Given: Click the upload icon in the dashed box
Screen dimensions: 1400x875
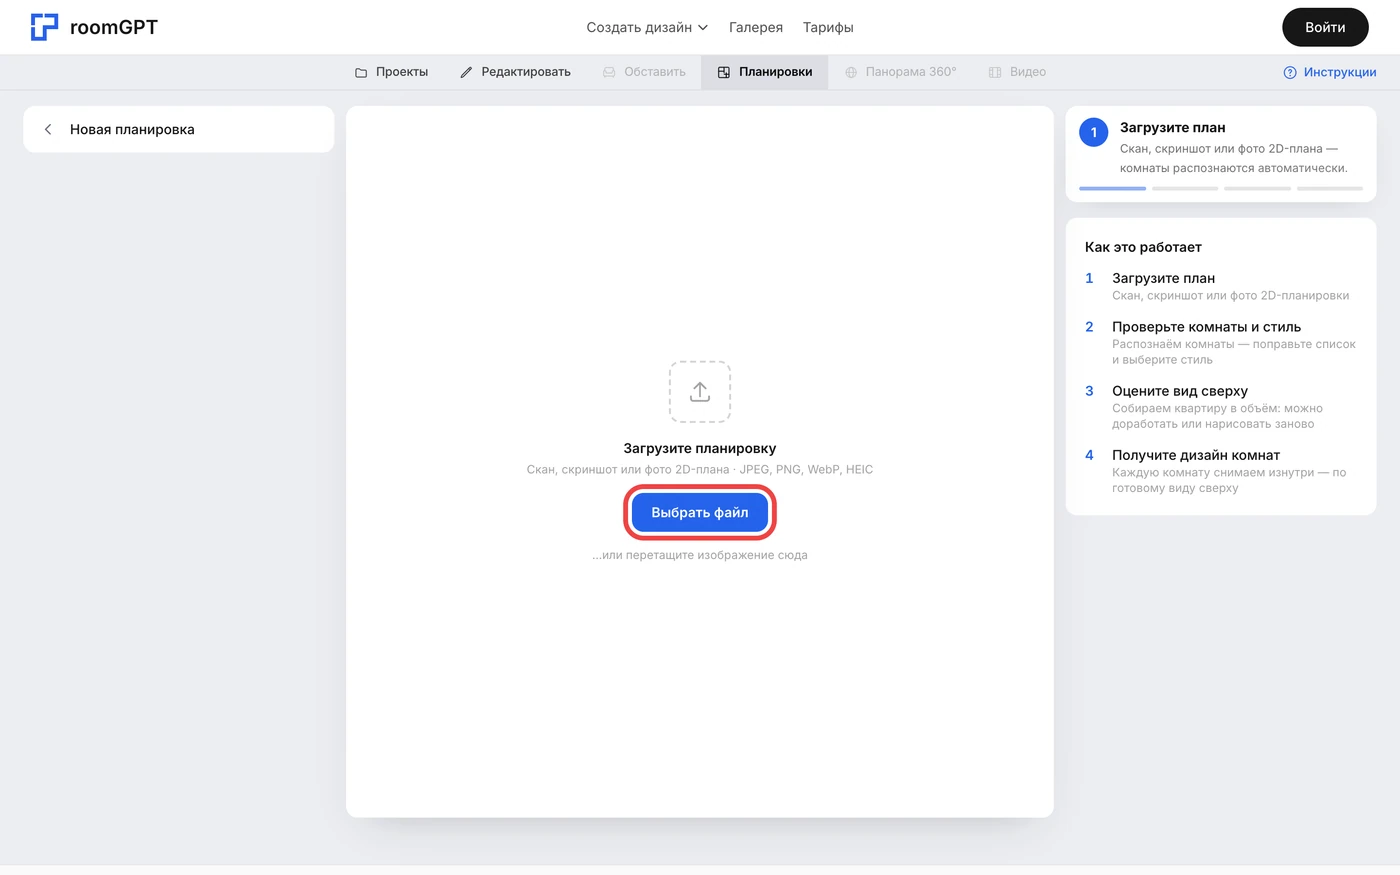Looking at the screenshot, I should tap(700, 392).
